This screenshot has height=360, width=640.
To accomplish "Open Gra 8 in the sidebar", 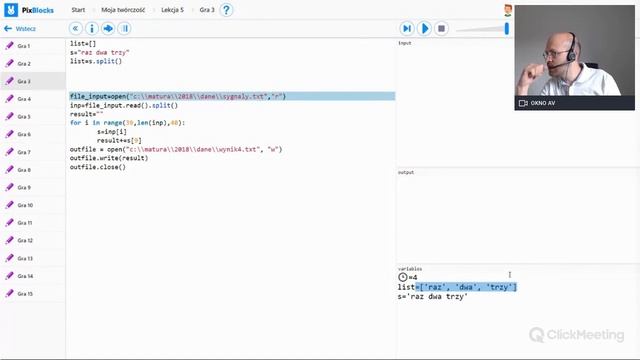I will coord(33,170).
